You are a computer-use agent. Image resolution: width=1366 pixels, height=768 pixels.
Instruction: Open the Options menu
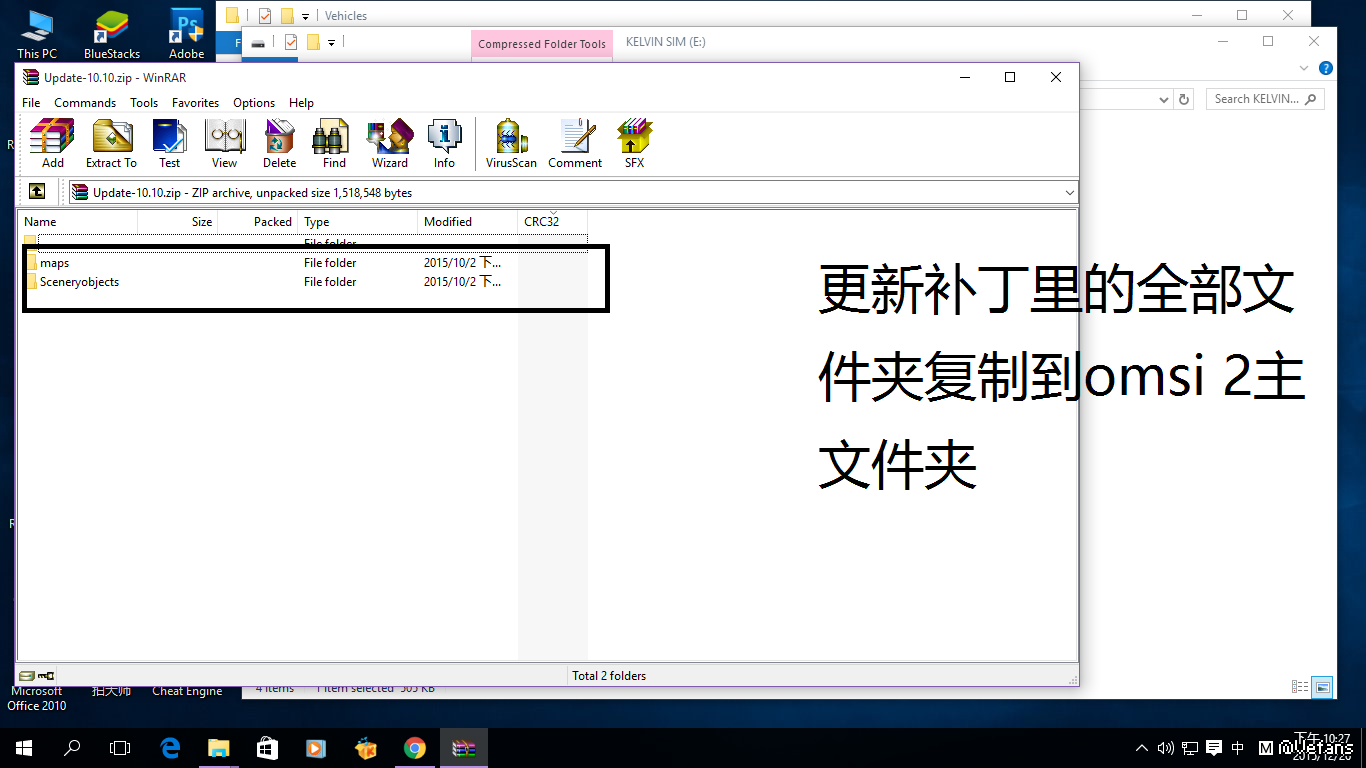point(254,102)
